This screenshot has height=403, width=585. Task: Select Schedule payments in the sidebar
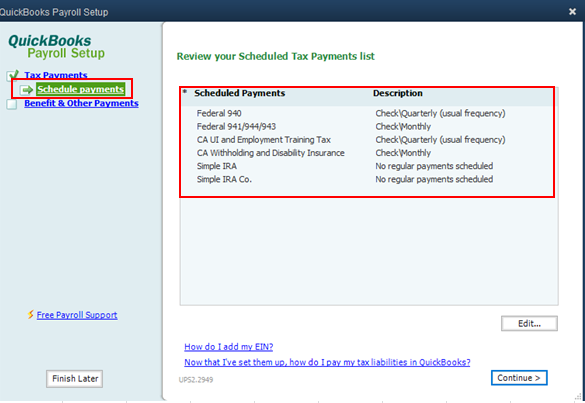81,89
